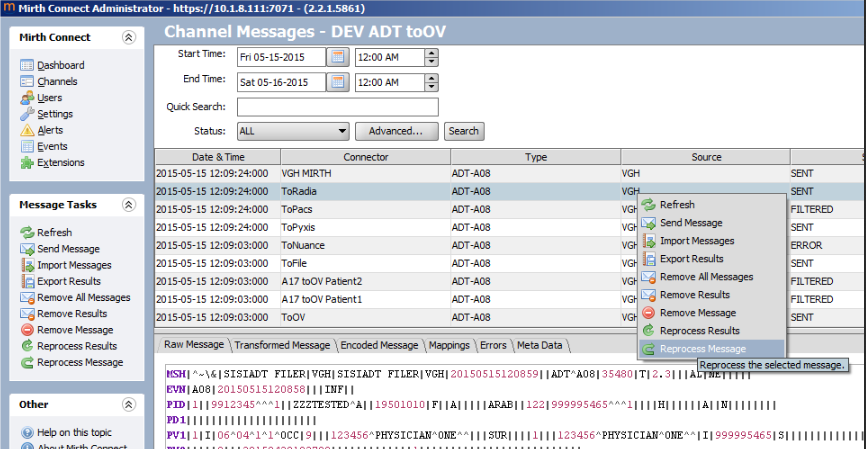Open the Users icon in Mirth Connect panel

pos(27,98)
